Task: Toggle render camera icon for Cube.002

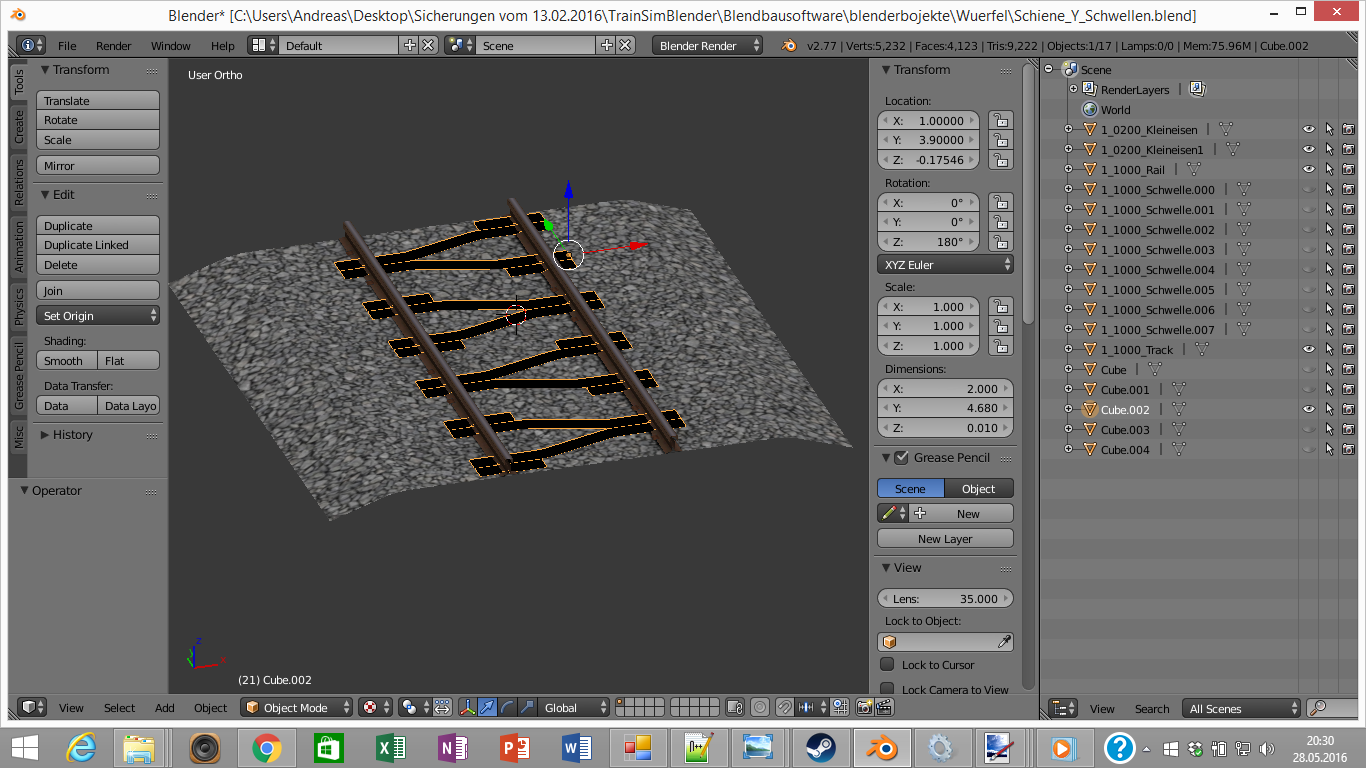Action: [1348, 410]
